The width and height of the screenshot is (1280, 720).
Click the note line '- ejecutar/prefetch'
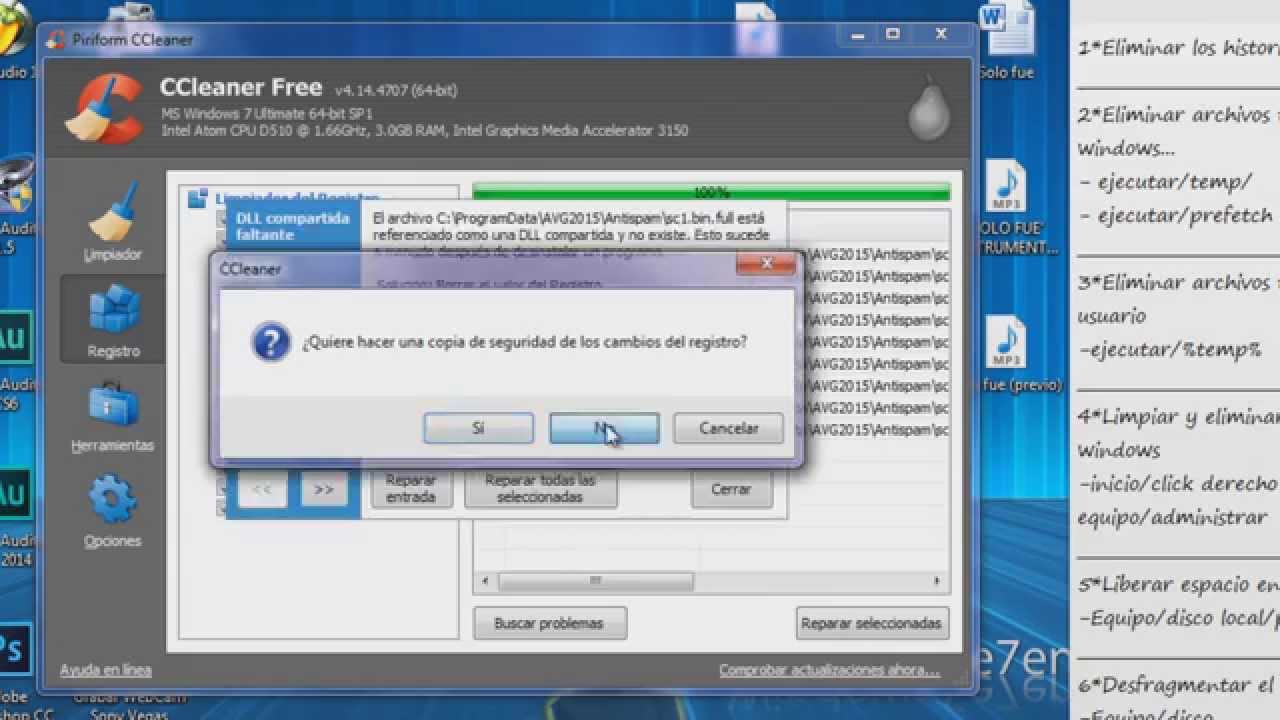coord(1175,215)
